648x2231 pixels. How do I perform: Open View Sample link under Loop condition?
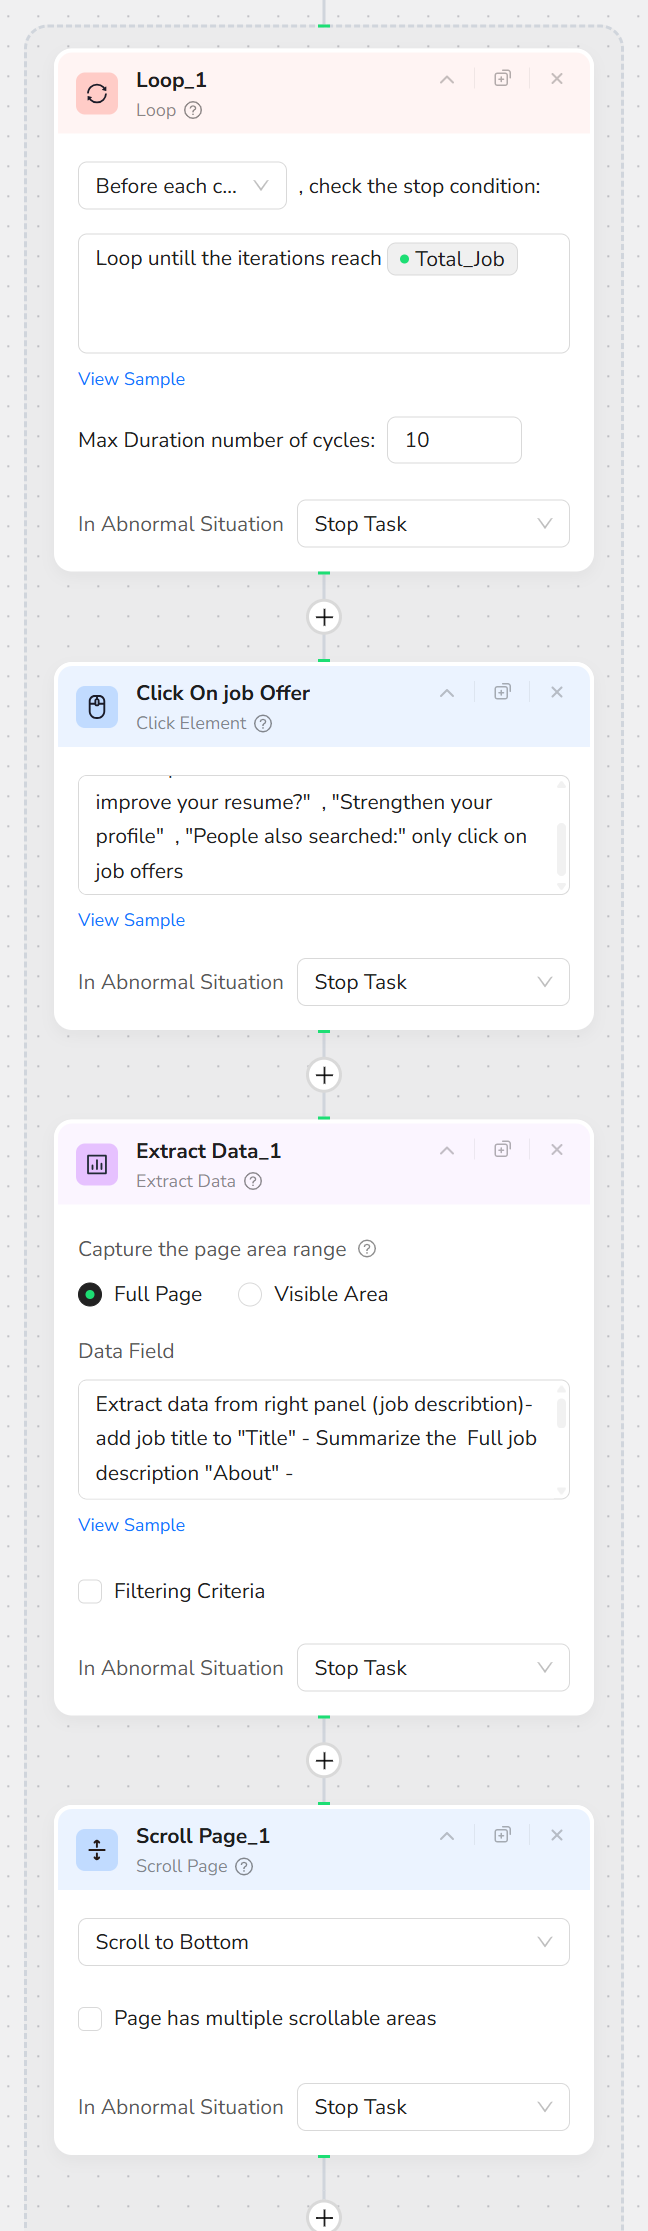(x=131, y=379)
